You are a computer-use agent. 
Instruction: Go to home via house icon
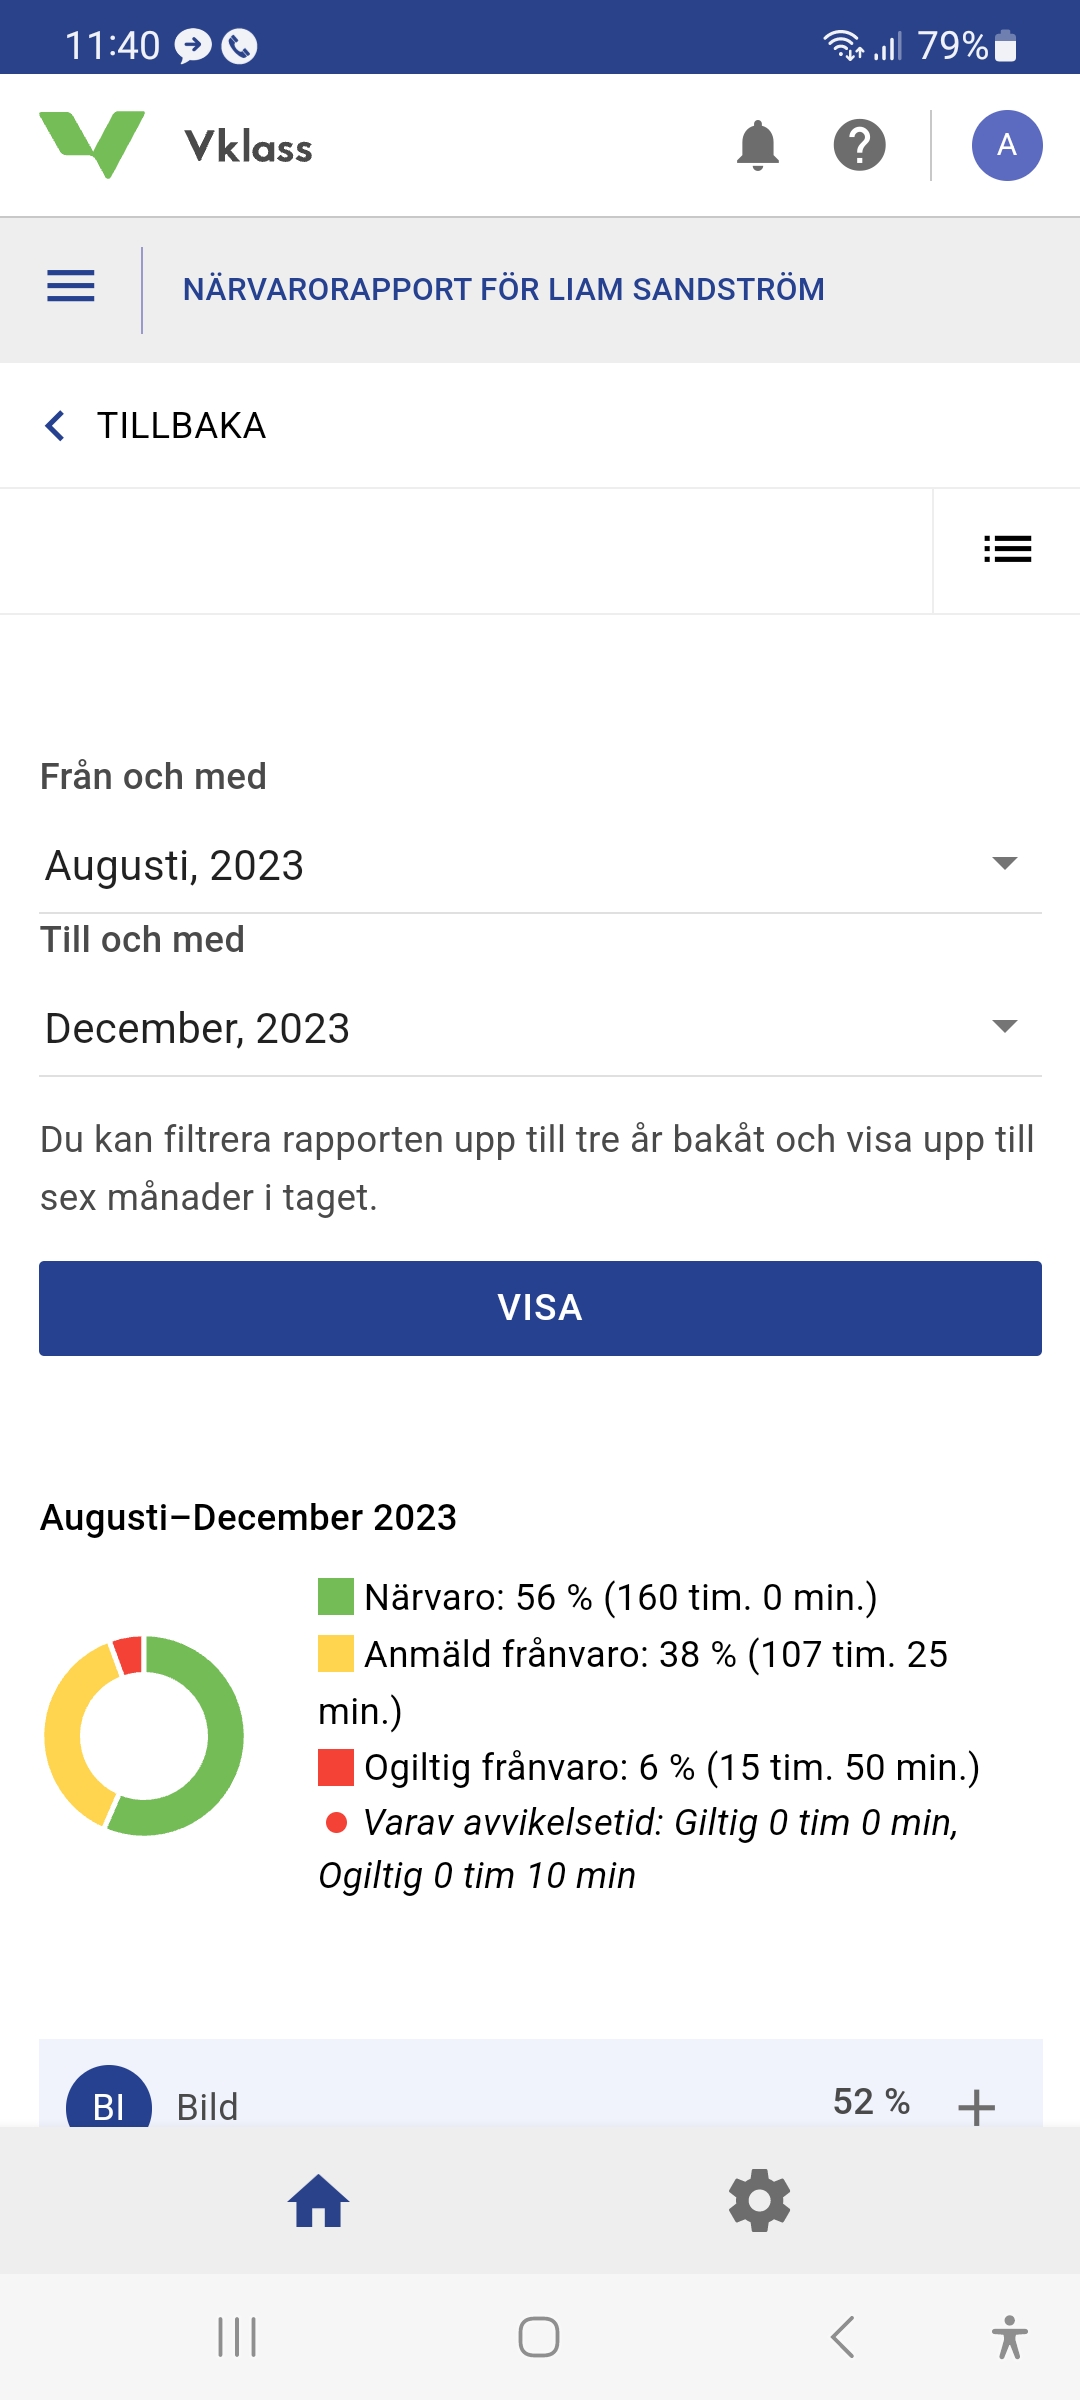318,2200
